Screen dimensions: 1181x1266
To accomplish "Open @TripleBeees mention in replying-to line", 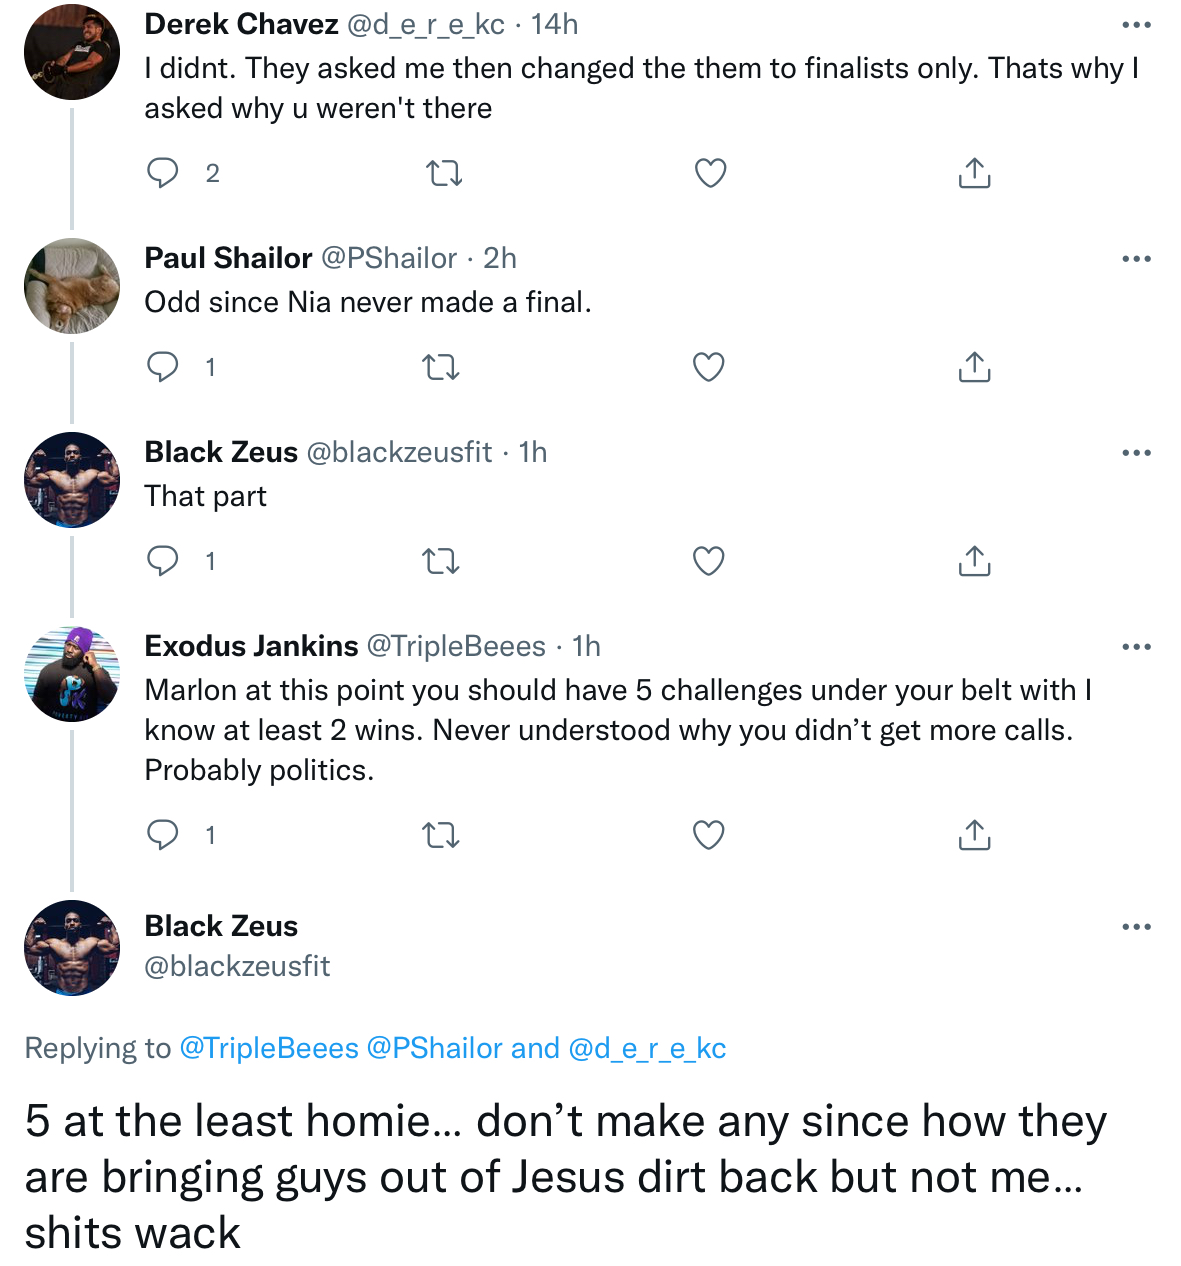I will point(269,1048).
